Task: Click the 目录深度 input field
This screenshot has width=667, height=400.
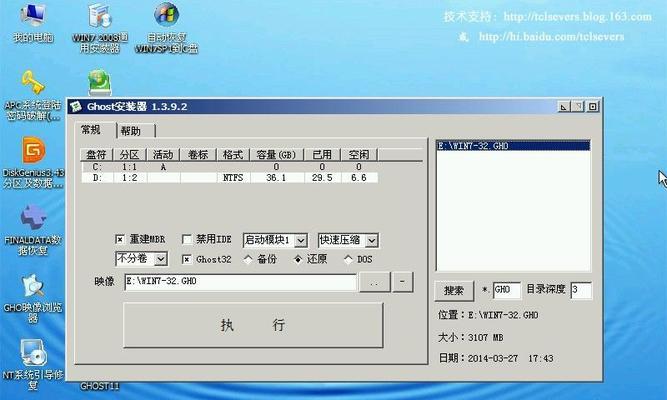Action: (580, 290)
